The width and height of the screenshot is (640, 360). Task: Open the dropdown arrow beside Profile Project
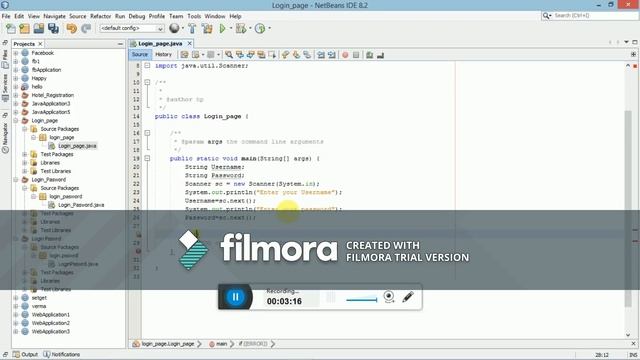tap(269, 29)
